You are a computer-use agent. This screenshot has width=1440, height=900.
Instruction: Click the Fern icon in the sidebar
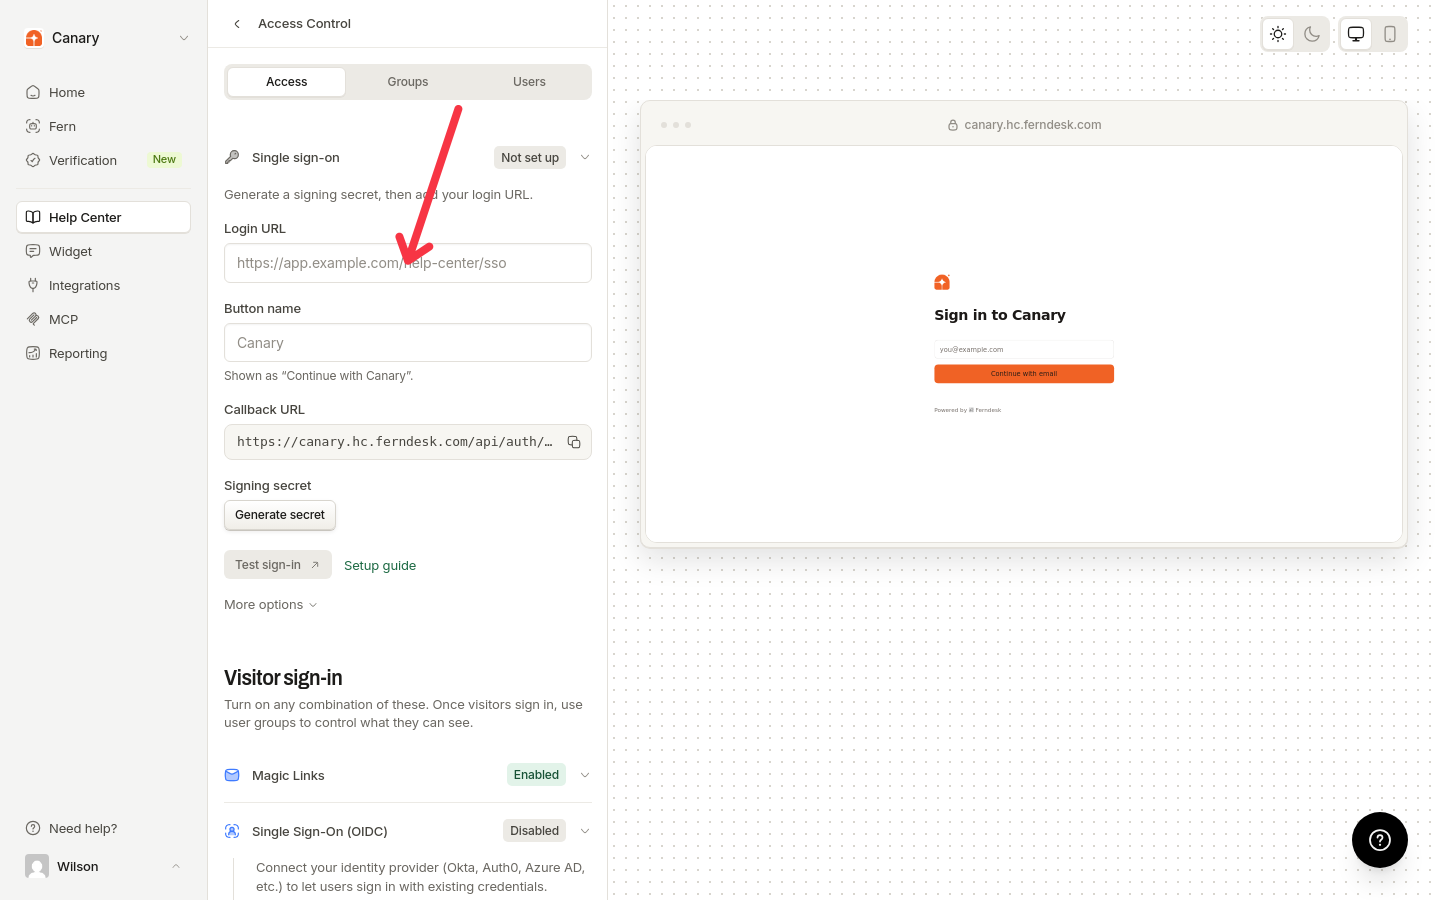[x=33, y=126]
